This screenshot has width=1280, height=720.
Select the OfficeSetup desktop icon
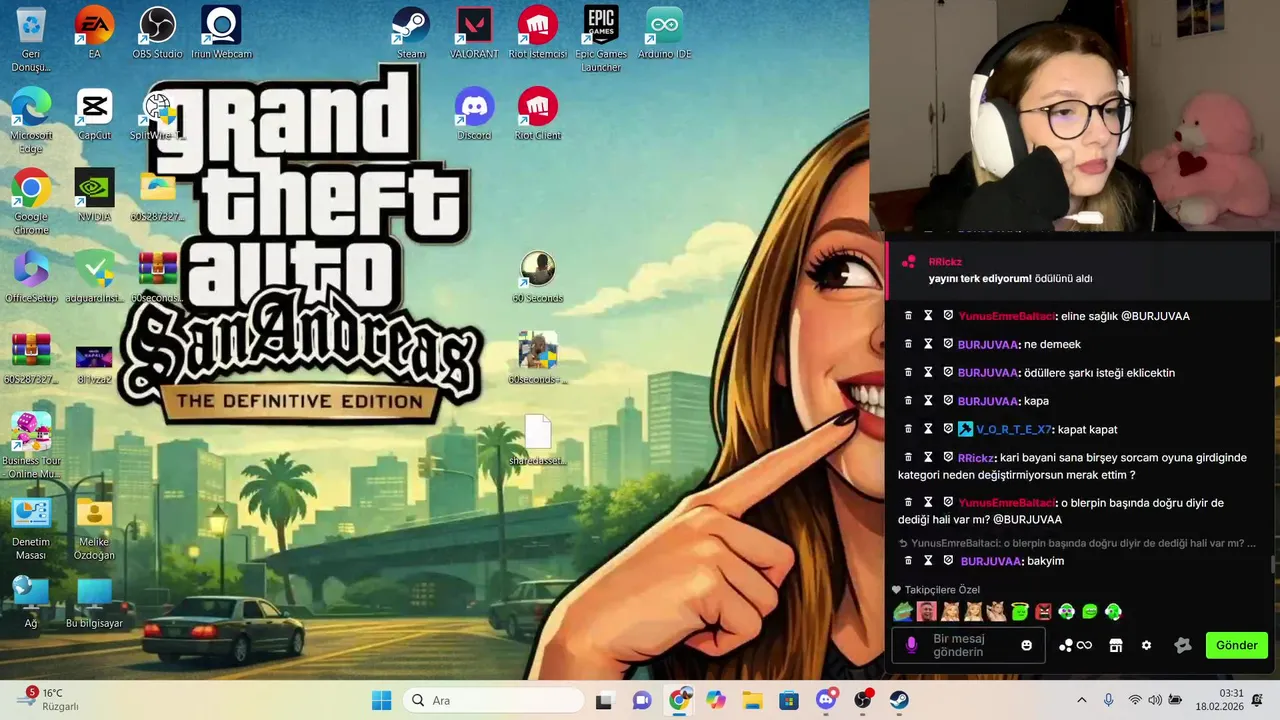pos(31,277)
